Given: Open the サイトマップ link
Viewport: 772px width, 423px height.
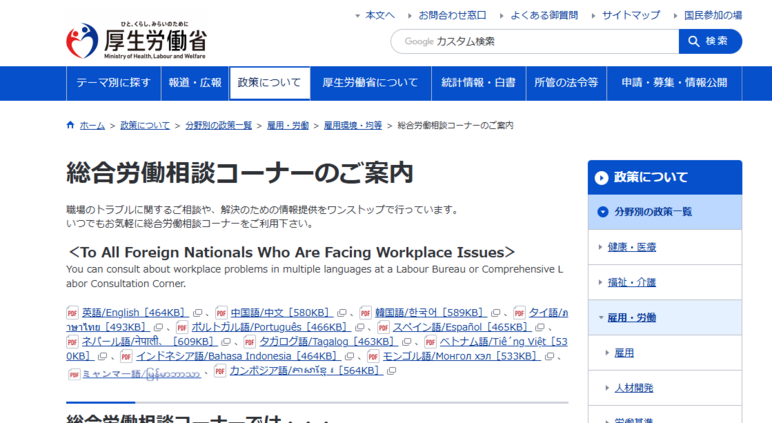Looking at the screenshot, I should pos(630,15).
